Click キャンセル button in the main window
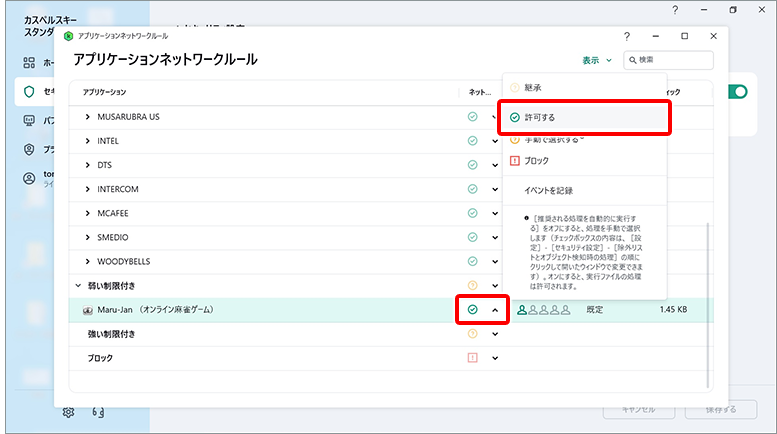 click(x=639, y=410)
